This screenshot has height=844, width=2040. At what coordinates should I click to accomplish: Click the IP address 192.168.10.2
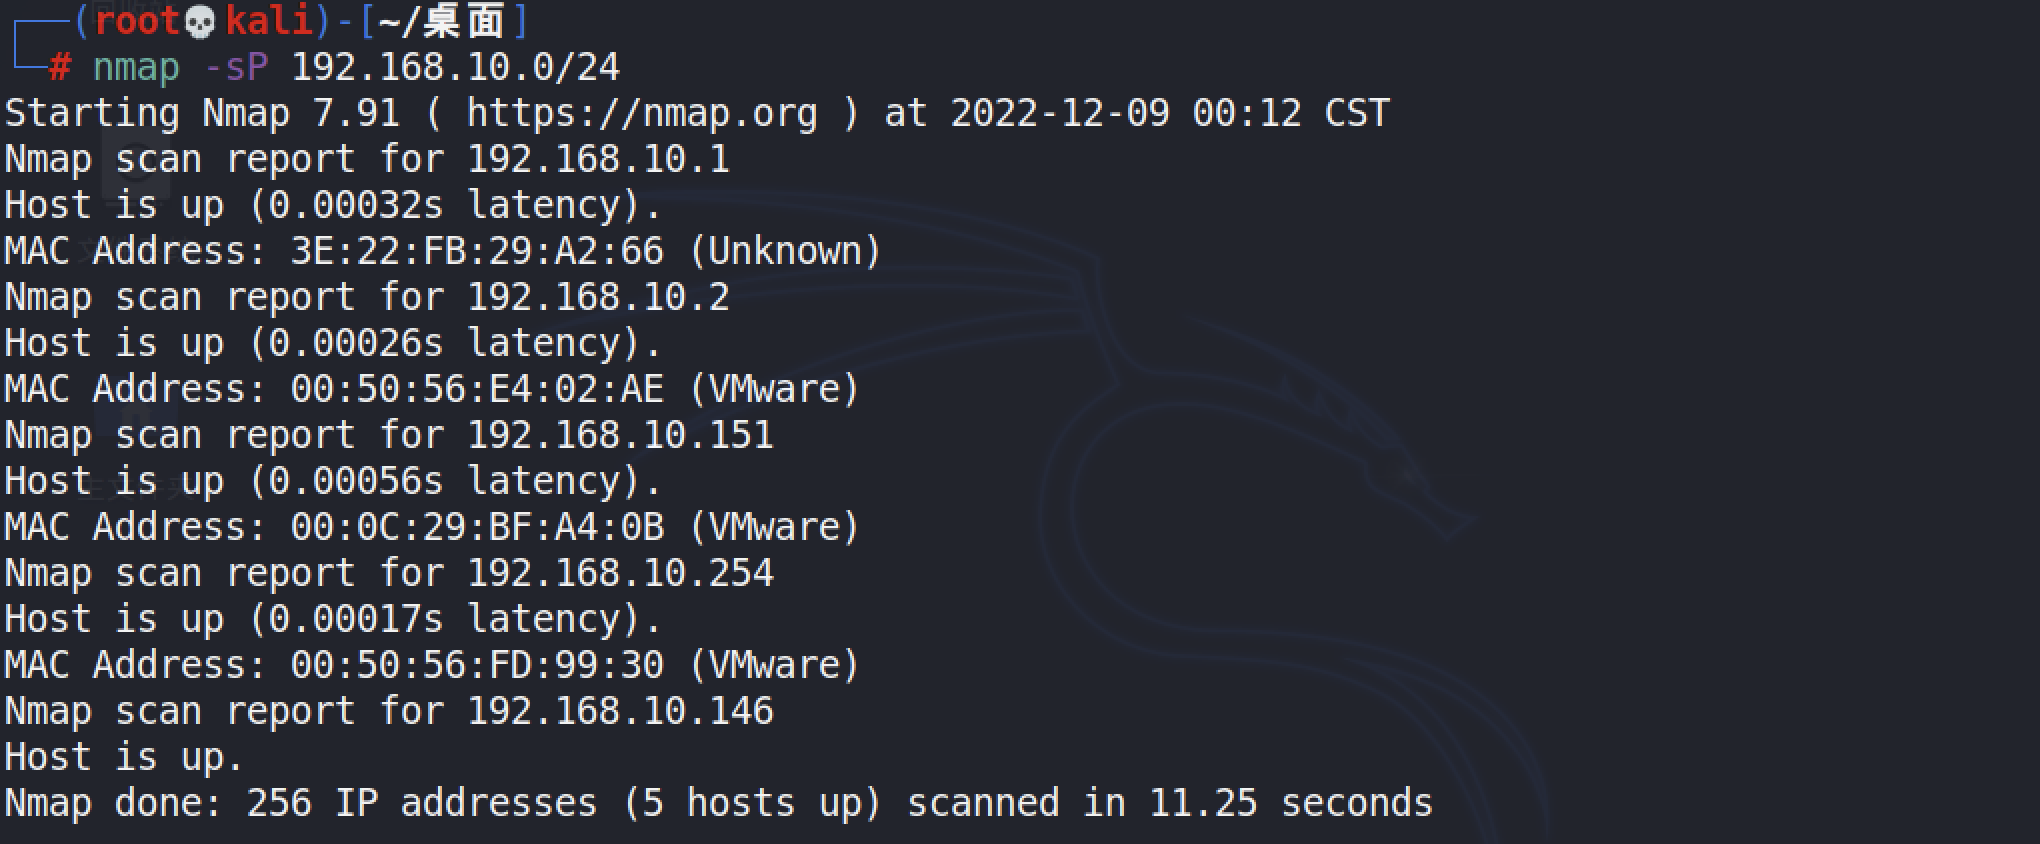(x=598, y=297)
